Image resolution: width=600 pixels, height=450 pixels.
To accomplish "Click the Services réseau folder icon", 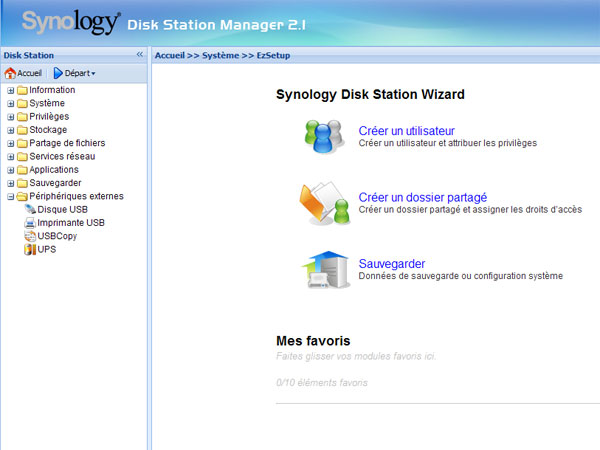I will tap(23, 157).
